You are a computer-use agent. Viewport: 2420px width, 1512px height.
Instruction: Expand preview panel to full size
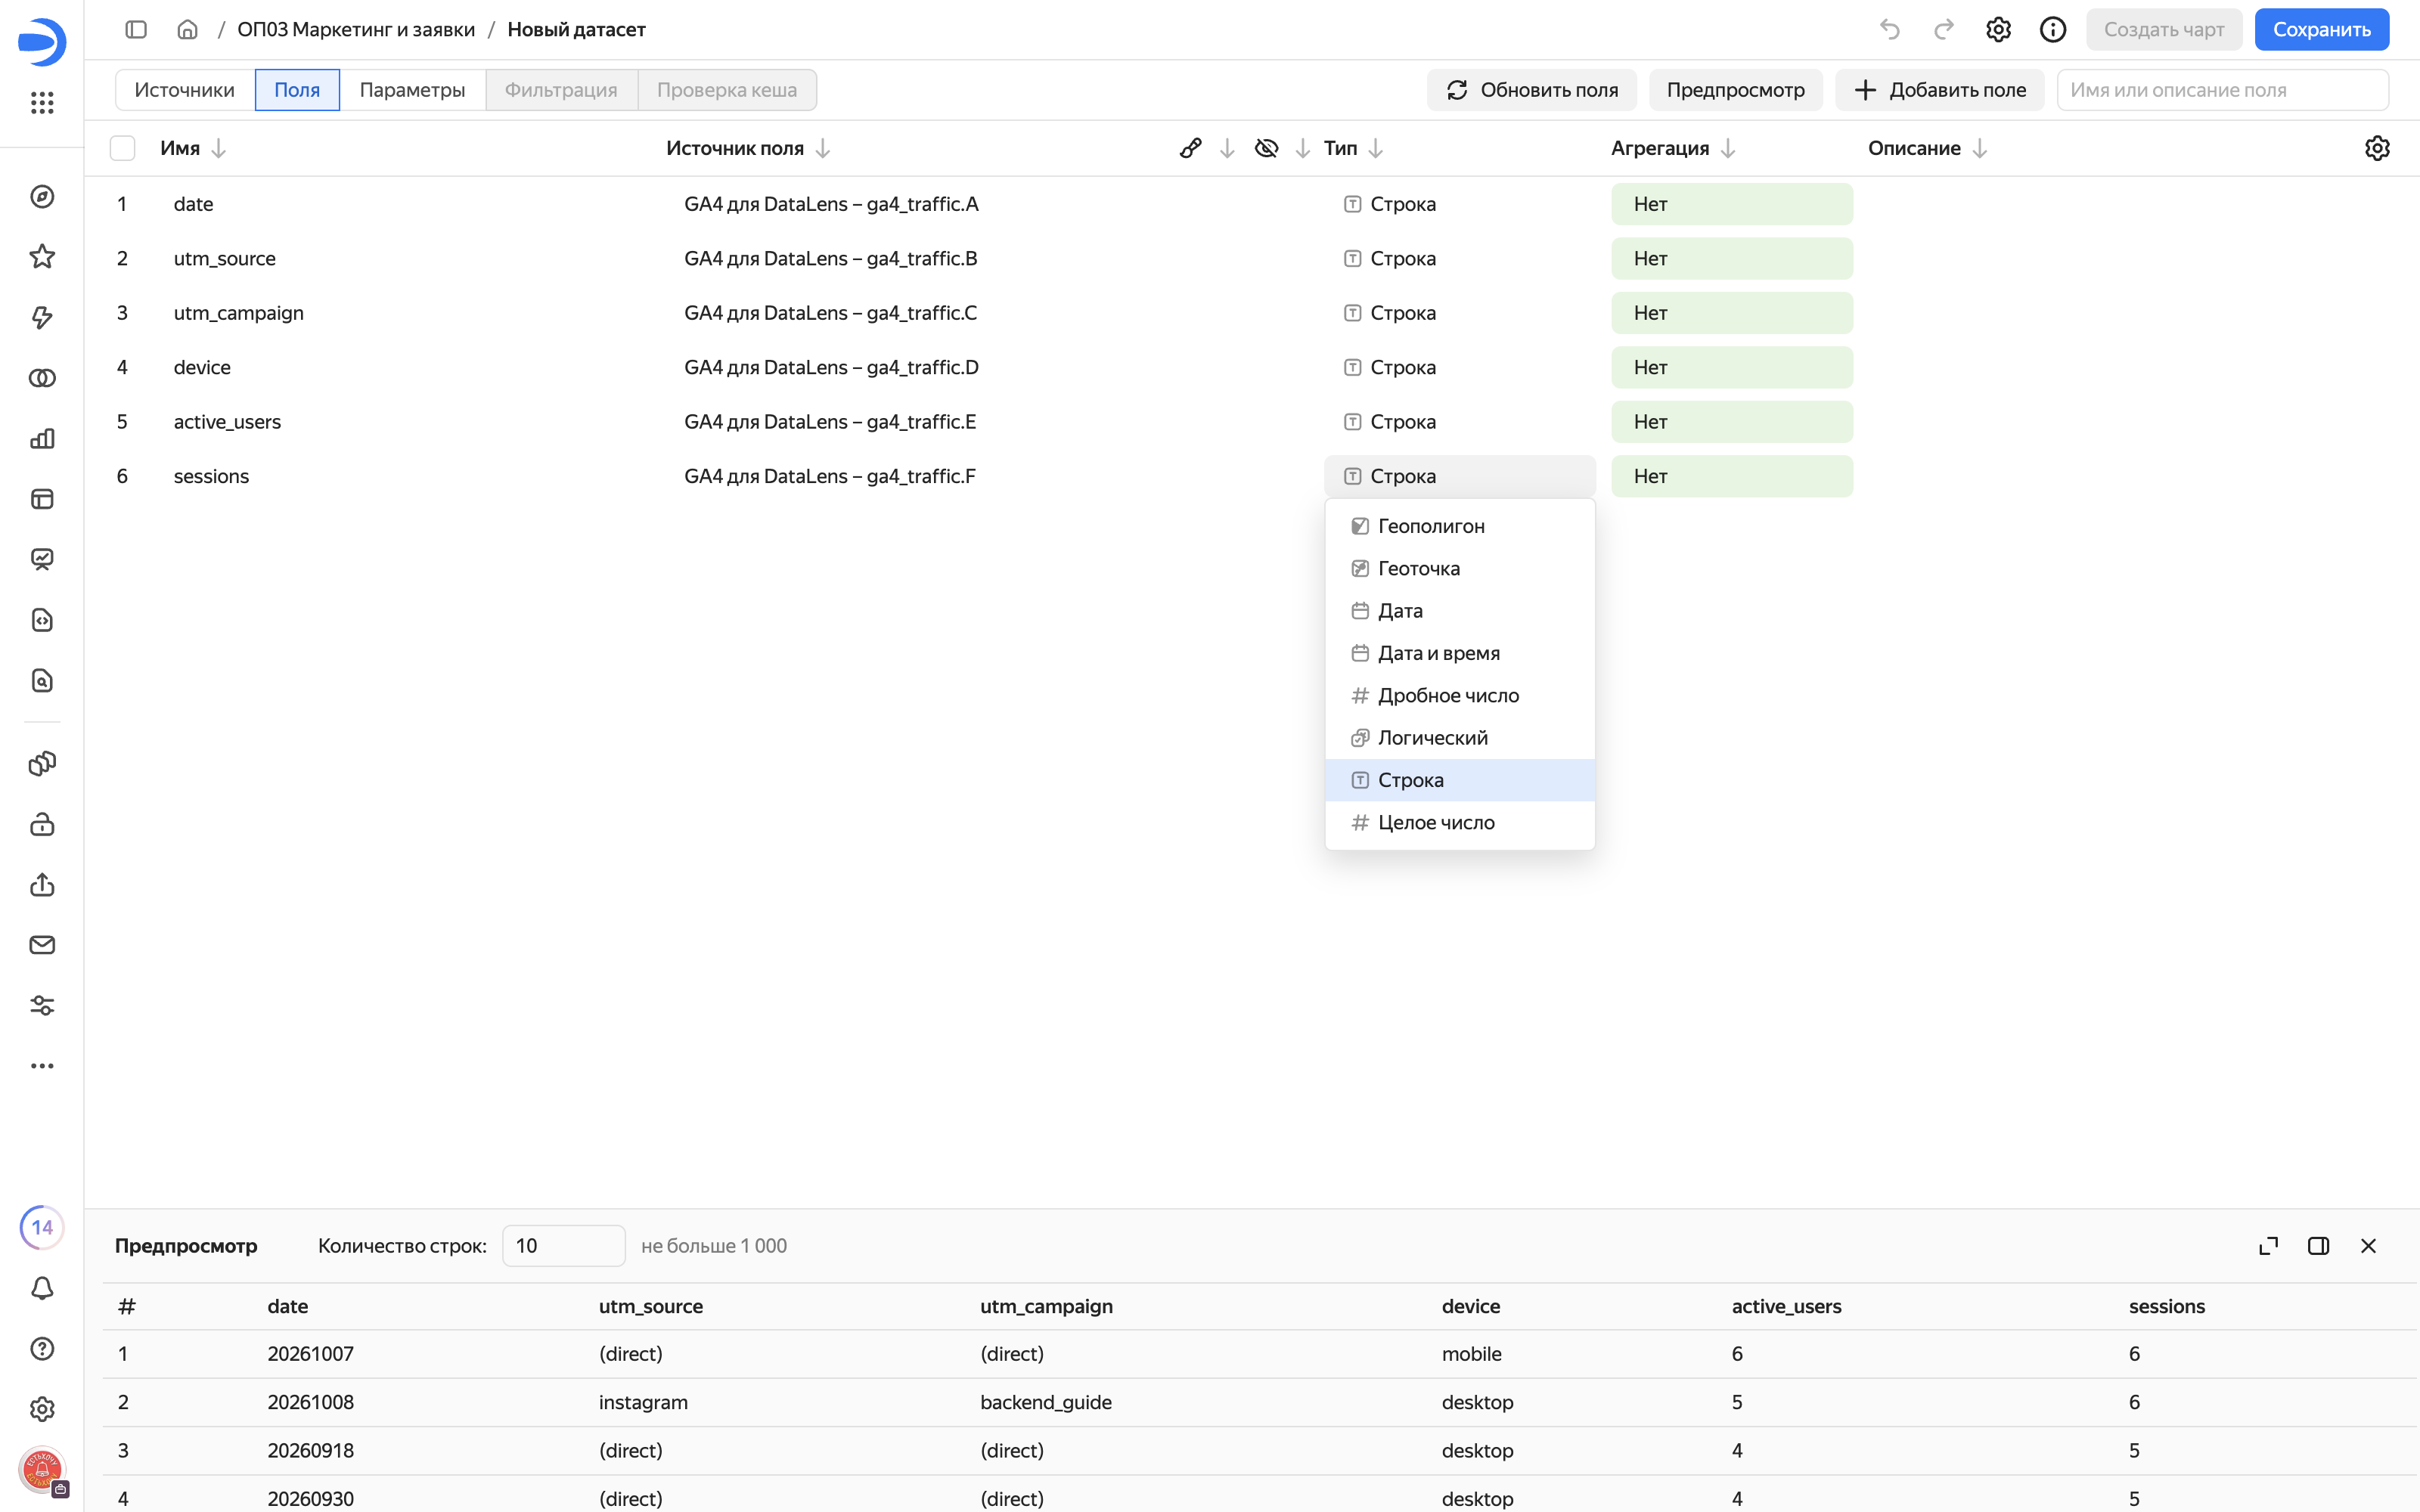tap(2268, 1246)
